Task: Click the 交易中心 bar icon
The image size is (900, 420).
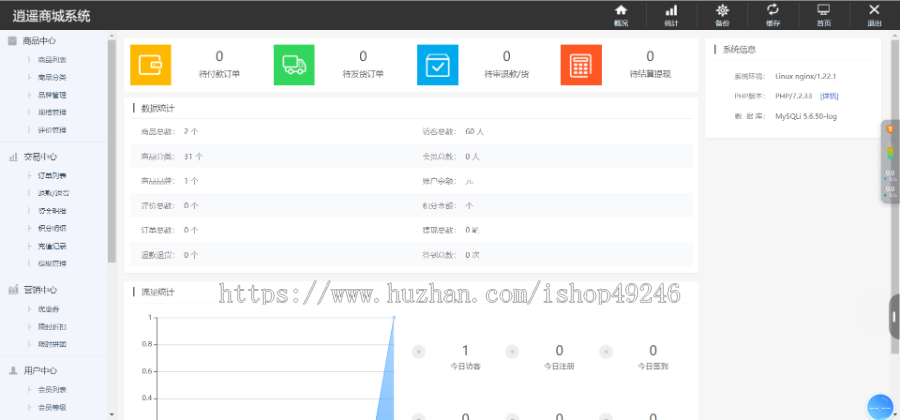Action: tap(13, 157)
